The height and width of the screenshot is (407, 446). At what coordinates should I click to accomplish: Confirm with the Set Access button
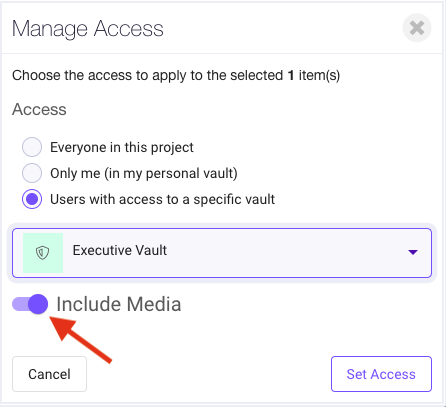point(381,374)
